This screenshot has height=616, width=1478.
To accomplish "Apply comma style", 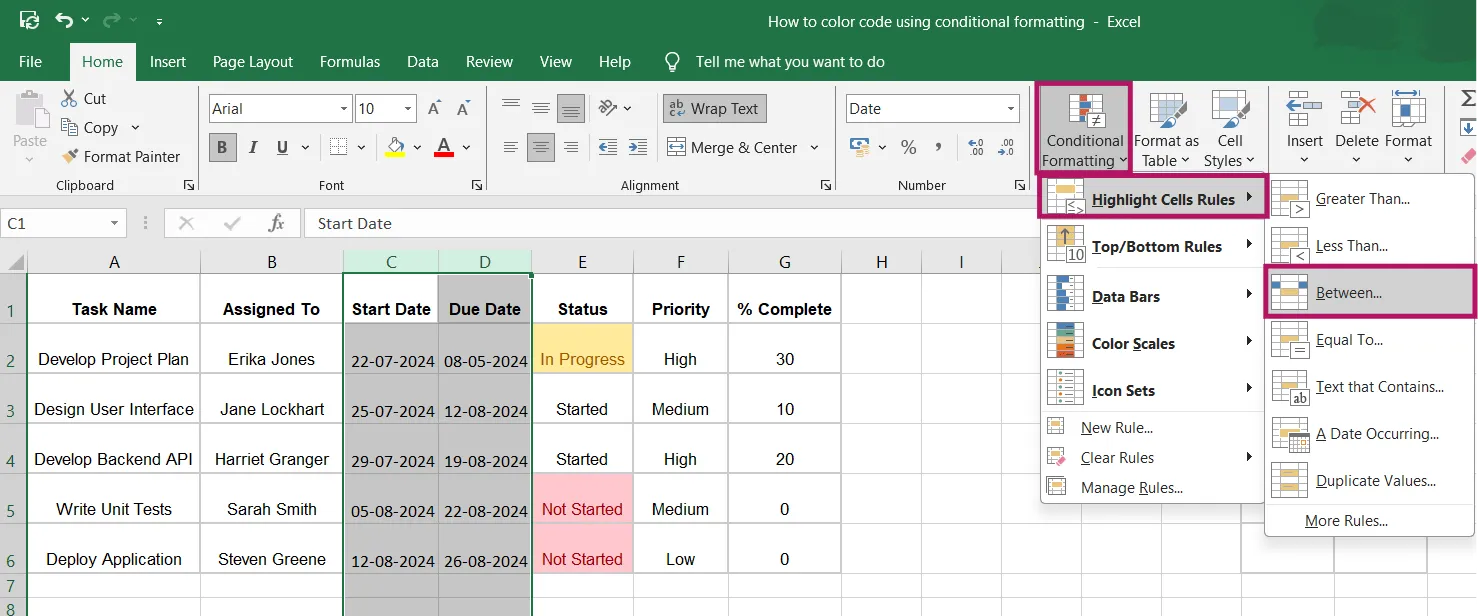I will [938, 147].
